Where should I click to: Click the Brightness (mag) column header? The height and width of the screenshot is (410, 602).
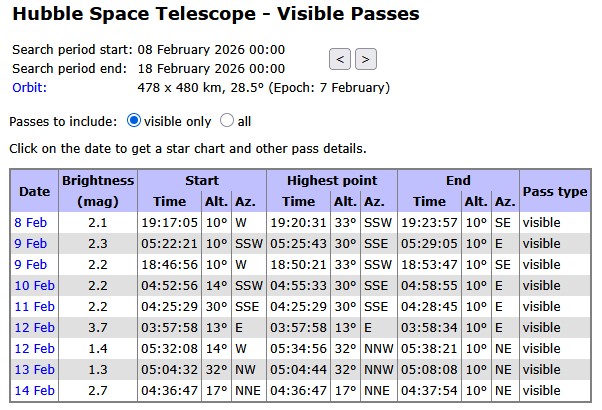point(98,191)
